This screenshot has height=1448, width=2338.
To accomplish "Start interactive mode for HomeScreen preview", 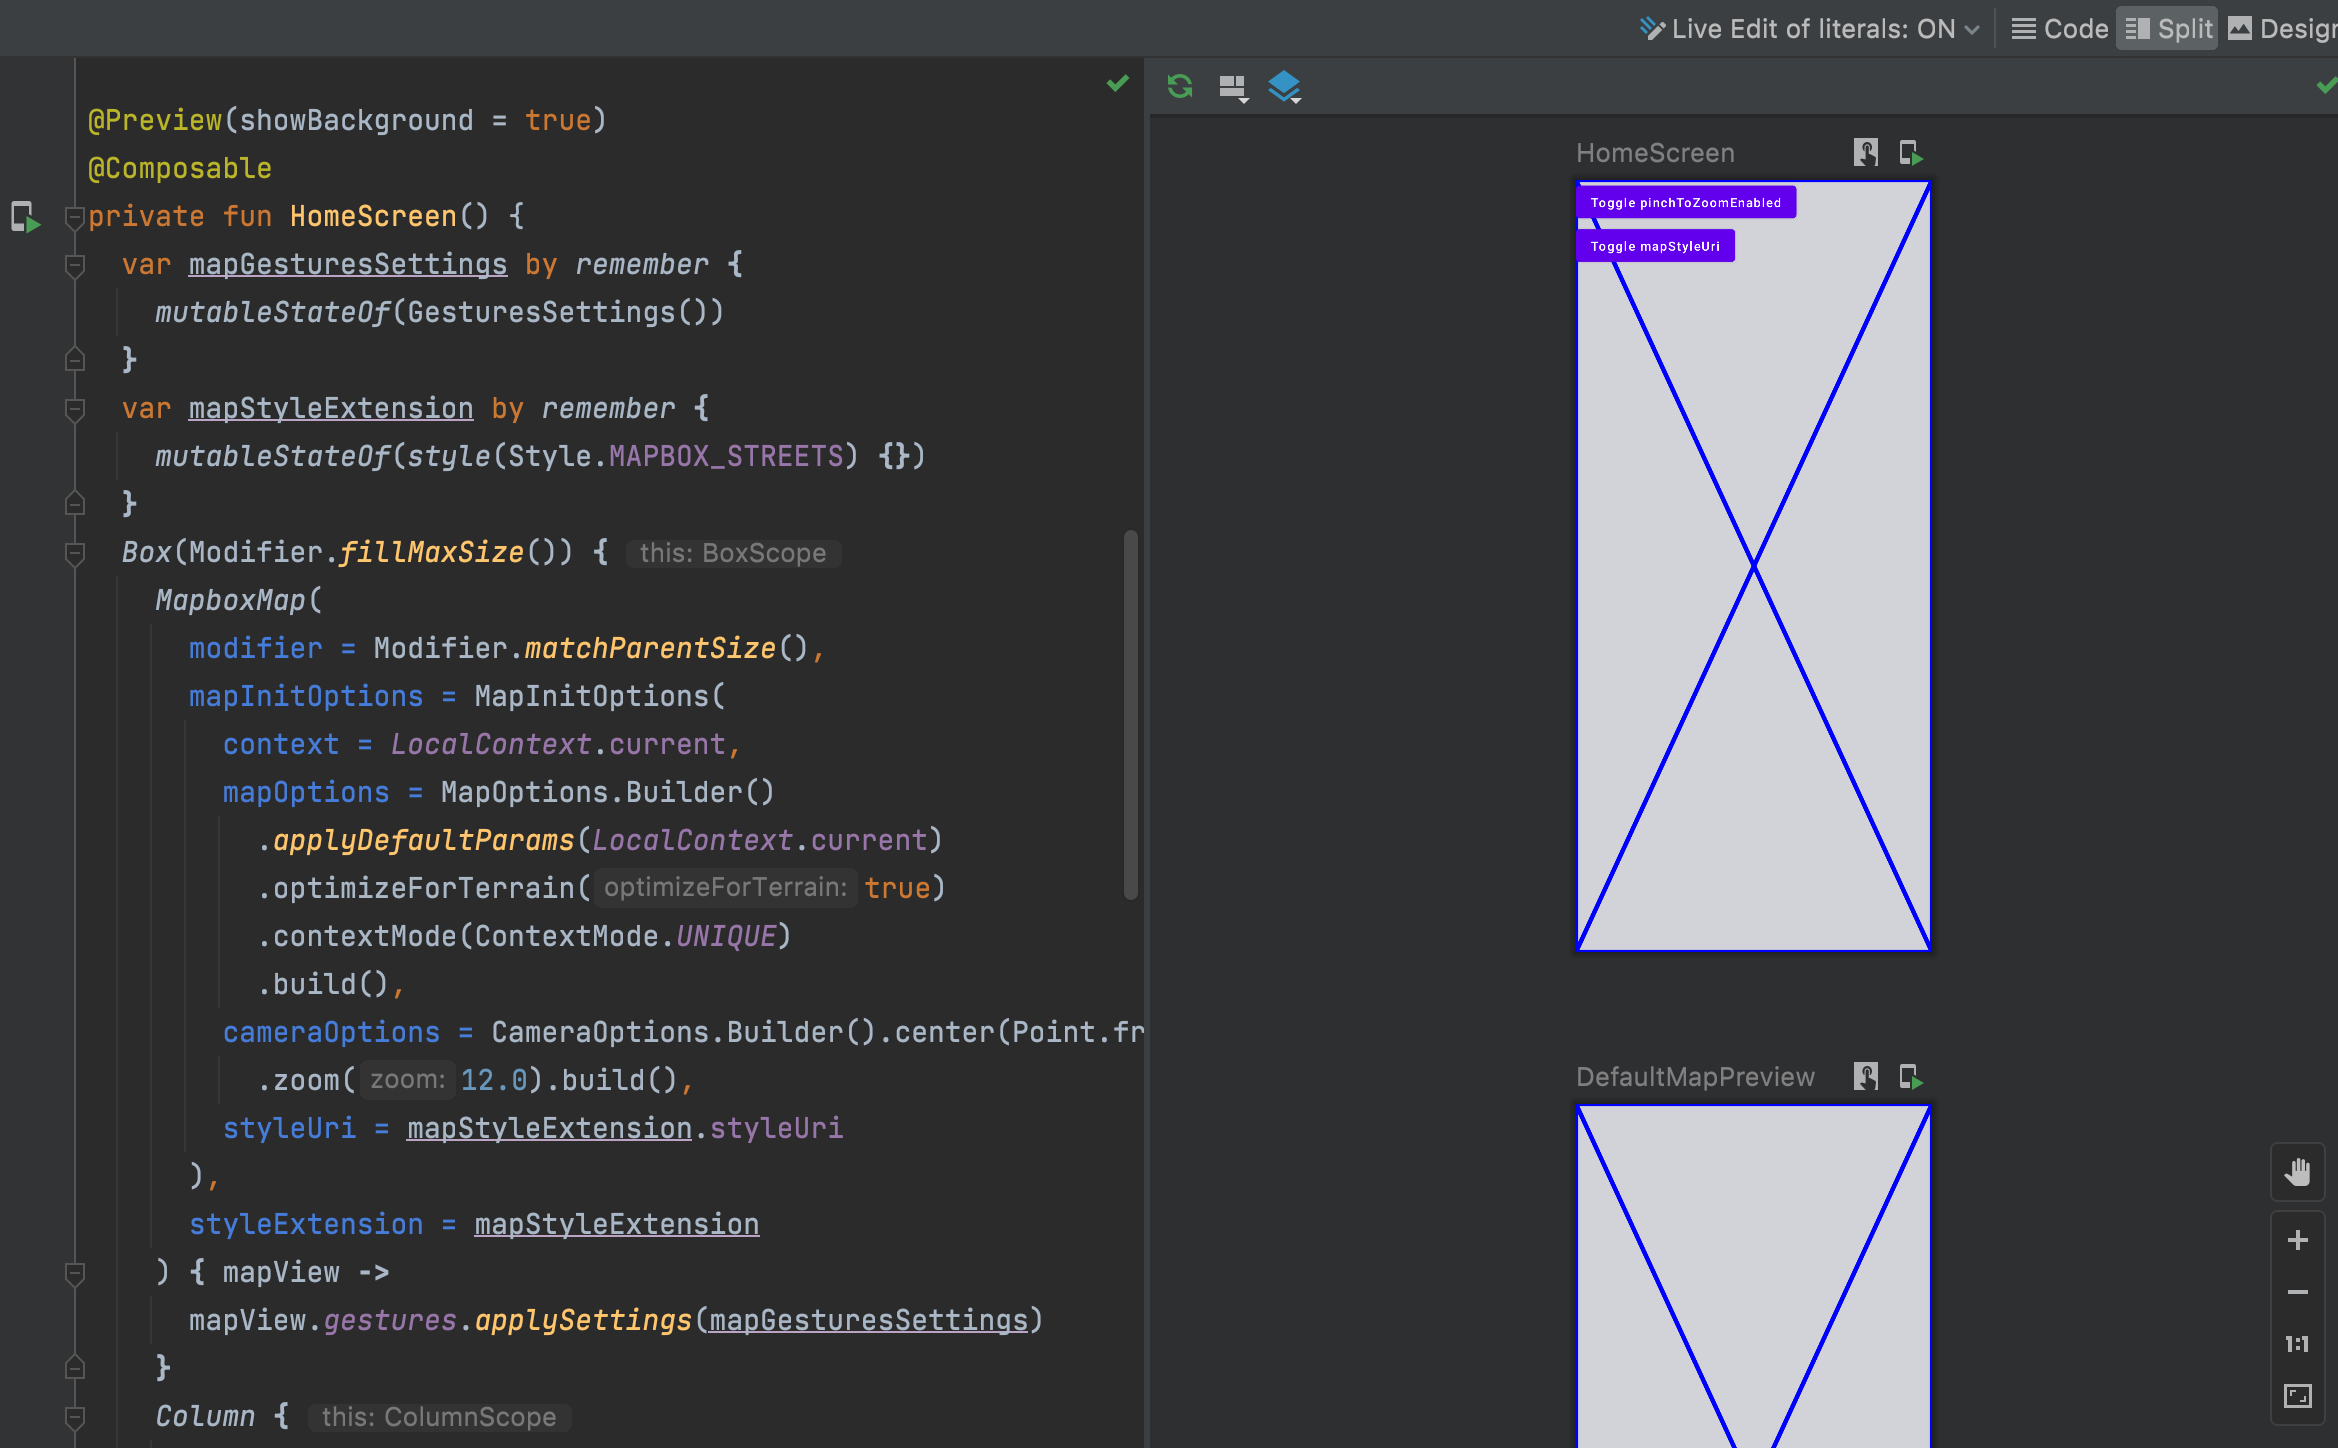I will [1866, 153].
